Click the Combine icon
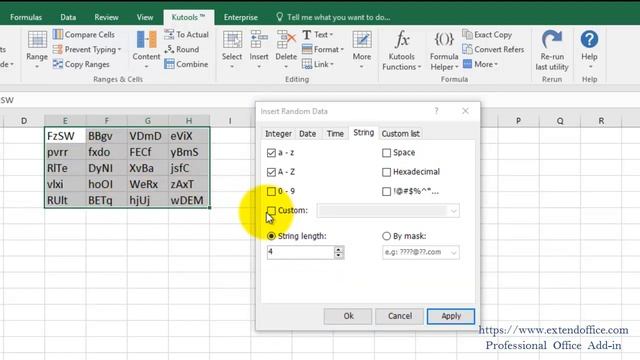The height and width of the screenshot is (360, 640). (169, 64)
